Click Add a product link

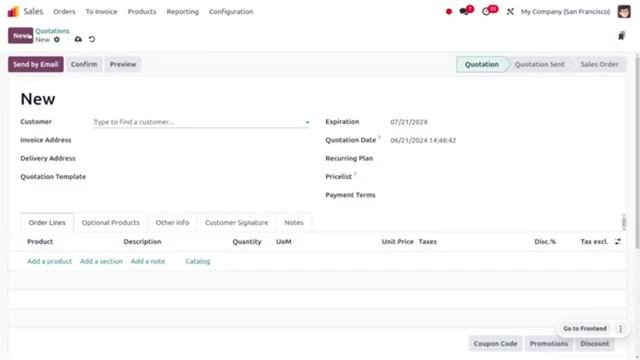[x=49, y=261]
